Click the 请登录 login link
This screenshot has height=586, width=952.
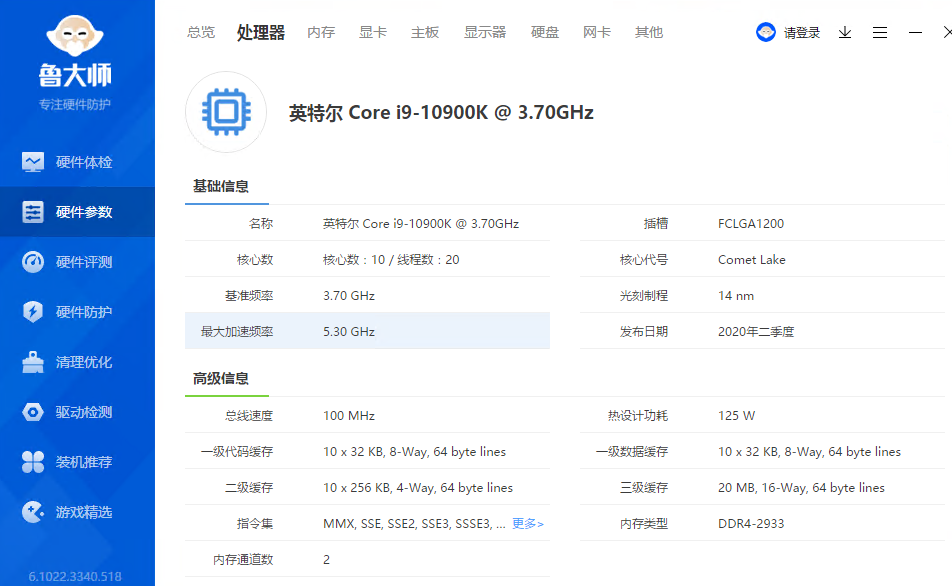(x=802, y=33)
